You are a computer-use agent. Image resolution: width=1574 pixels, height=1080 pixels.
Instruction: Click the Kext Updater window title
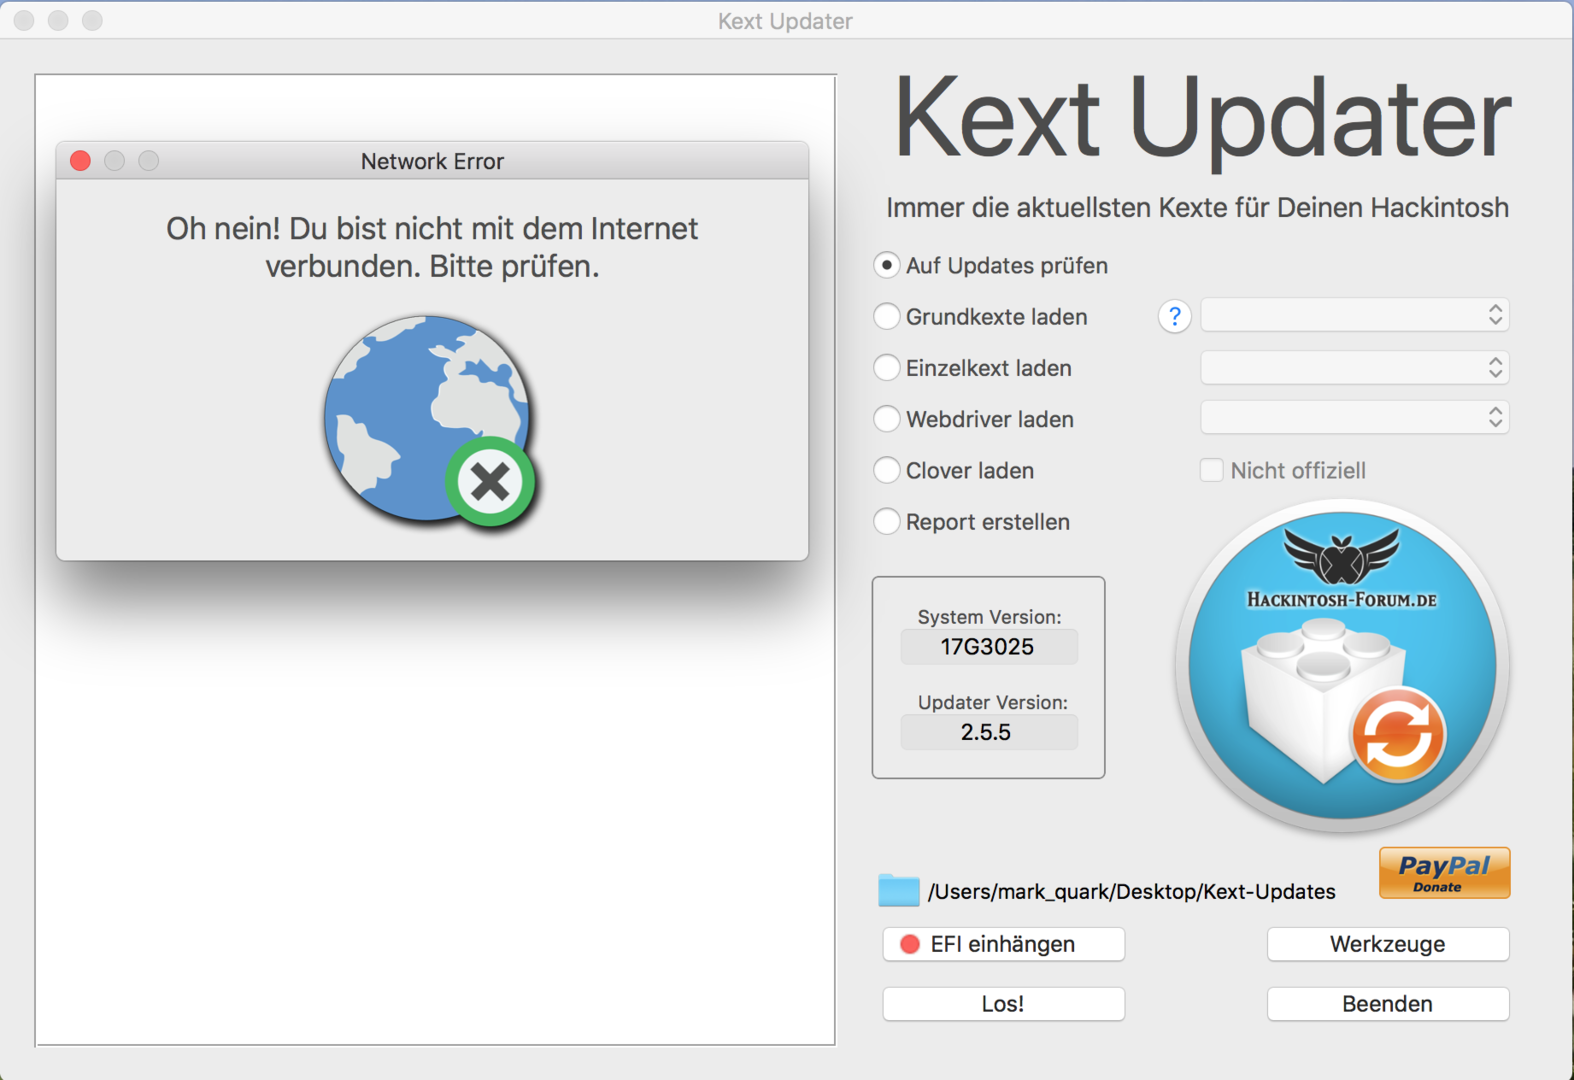(785, 21)
